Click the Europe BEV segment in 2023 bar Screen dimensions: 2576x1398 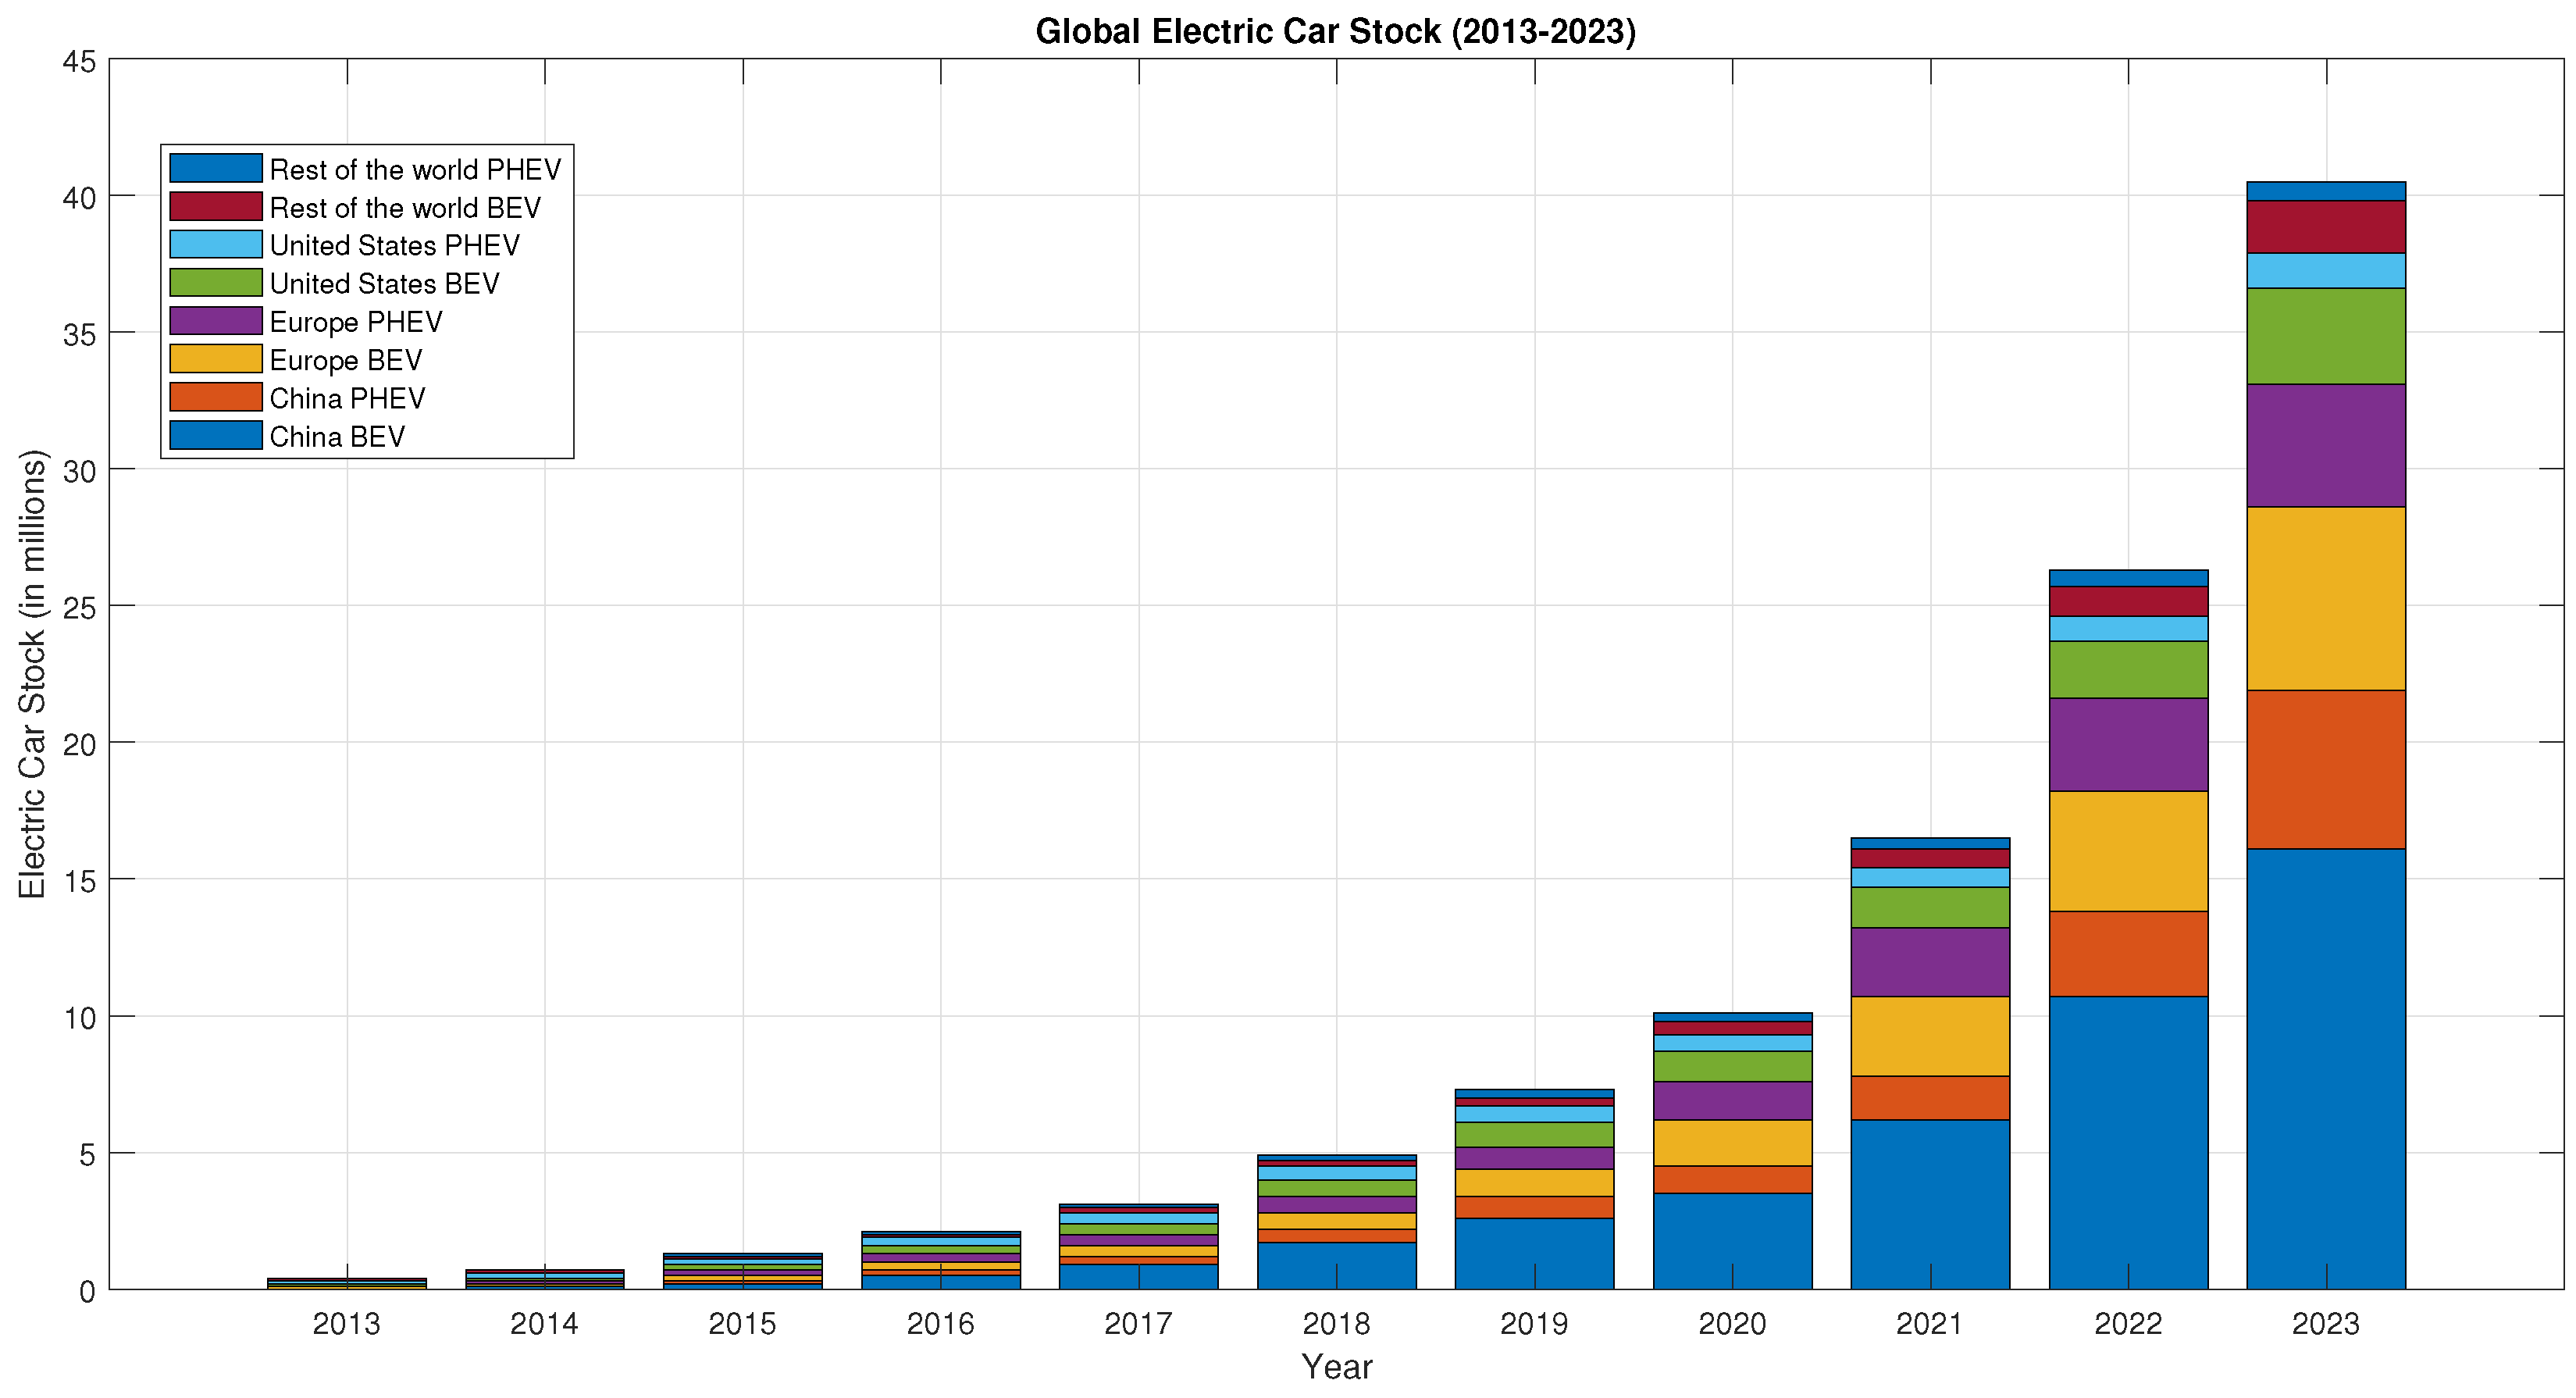point(2325,598)
